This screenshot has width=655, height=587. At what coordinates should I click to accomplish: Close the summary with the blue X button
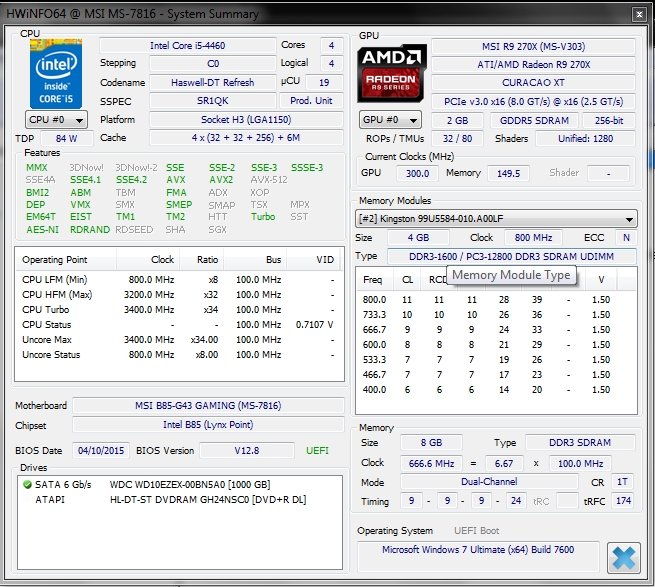[x=624, y=558]
